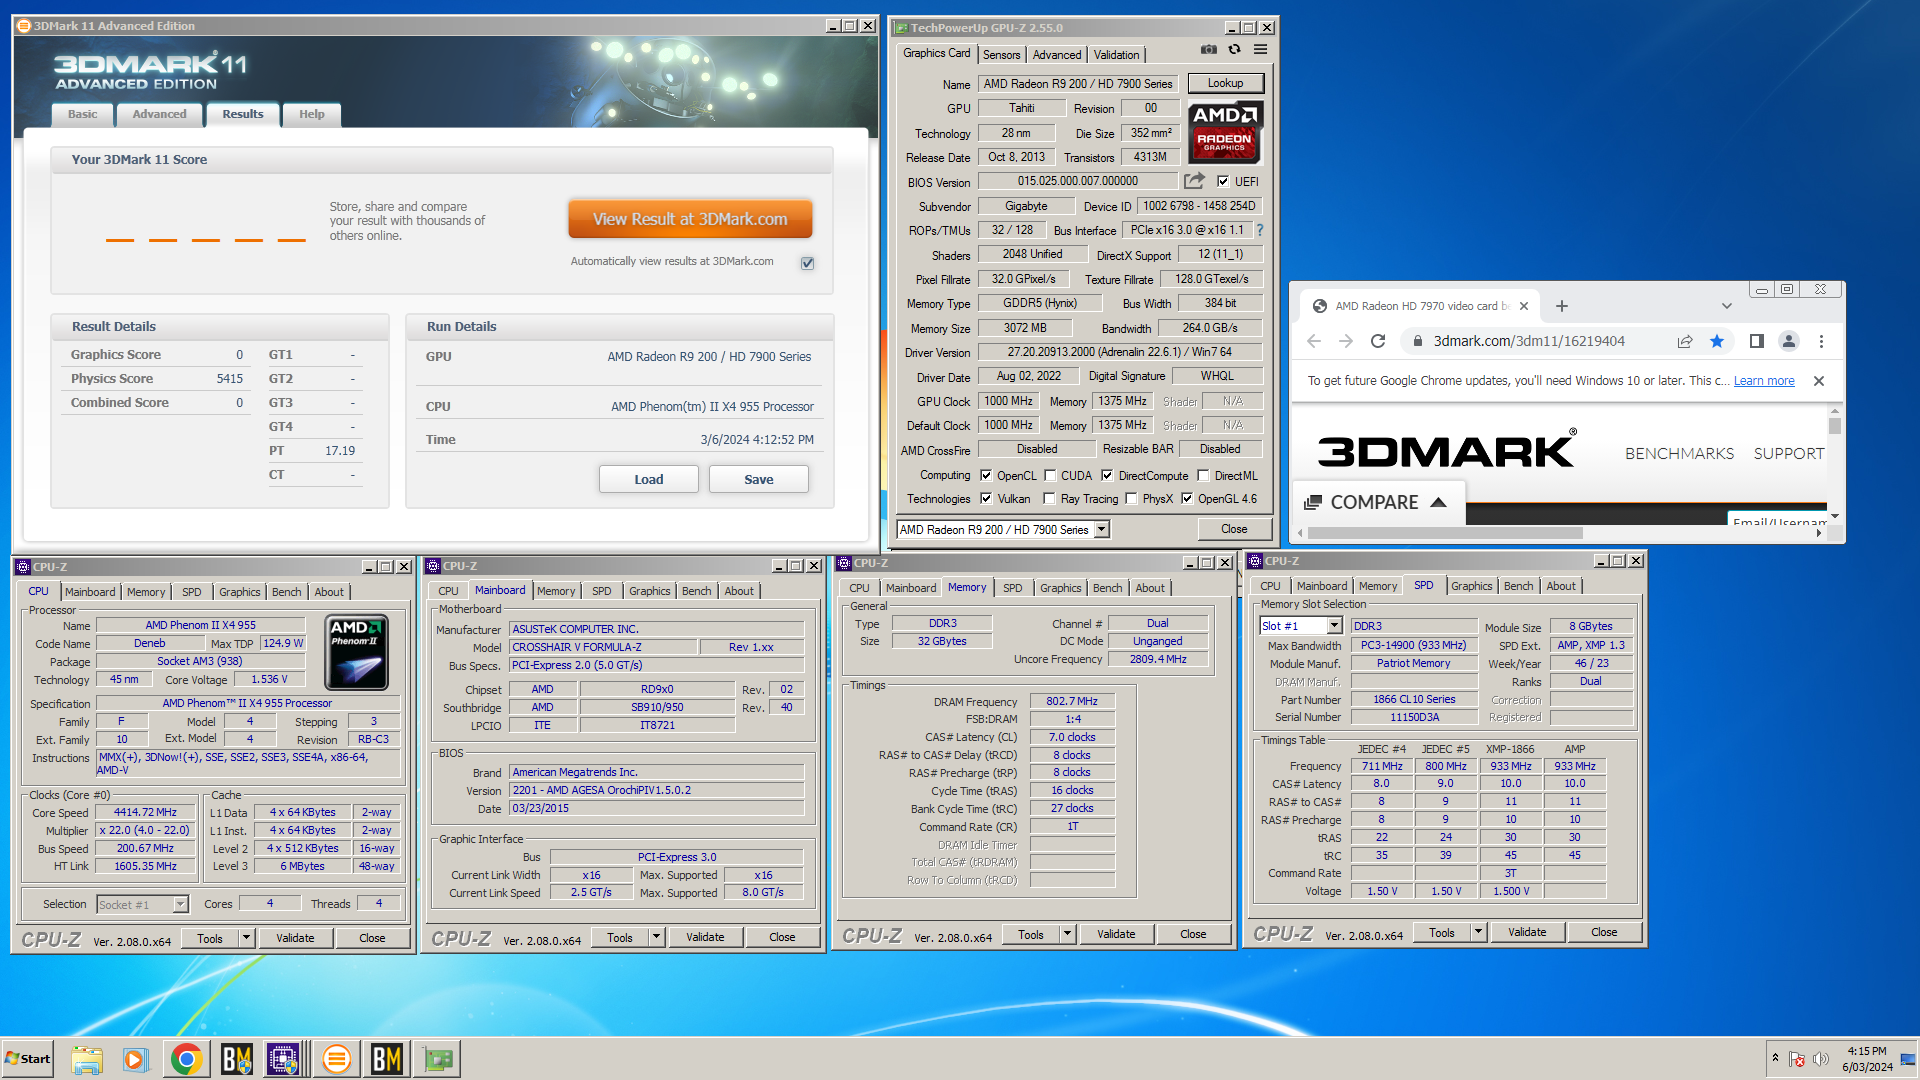The image size is (1920, 1080).
Task: Click AMD Radeon Graphics logo in GPU-Z
Action: (1225, 132)
